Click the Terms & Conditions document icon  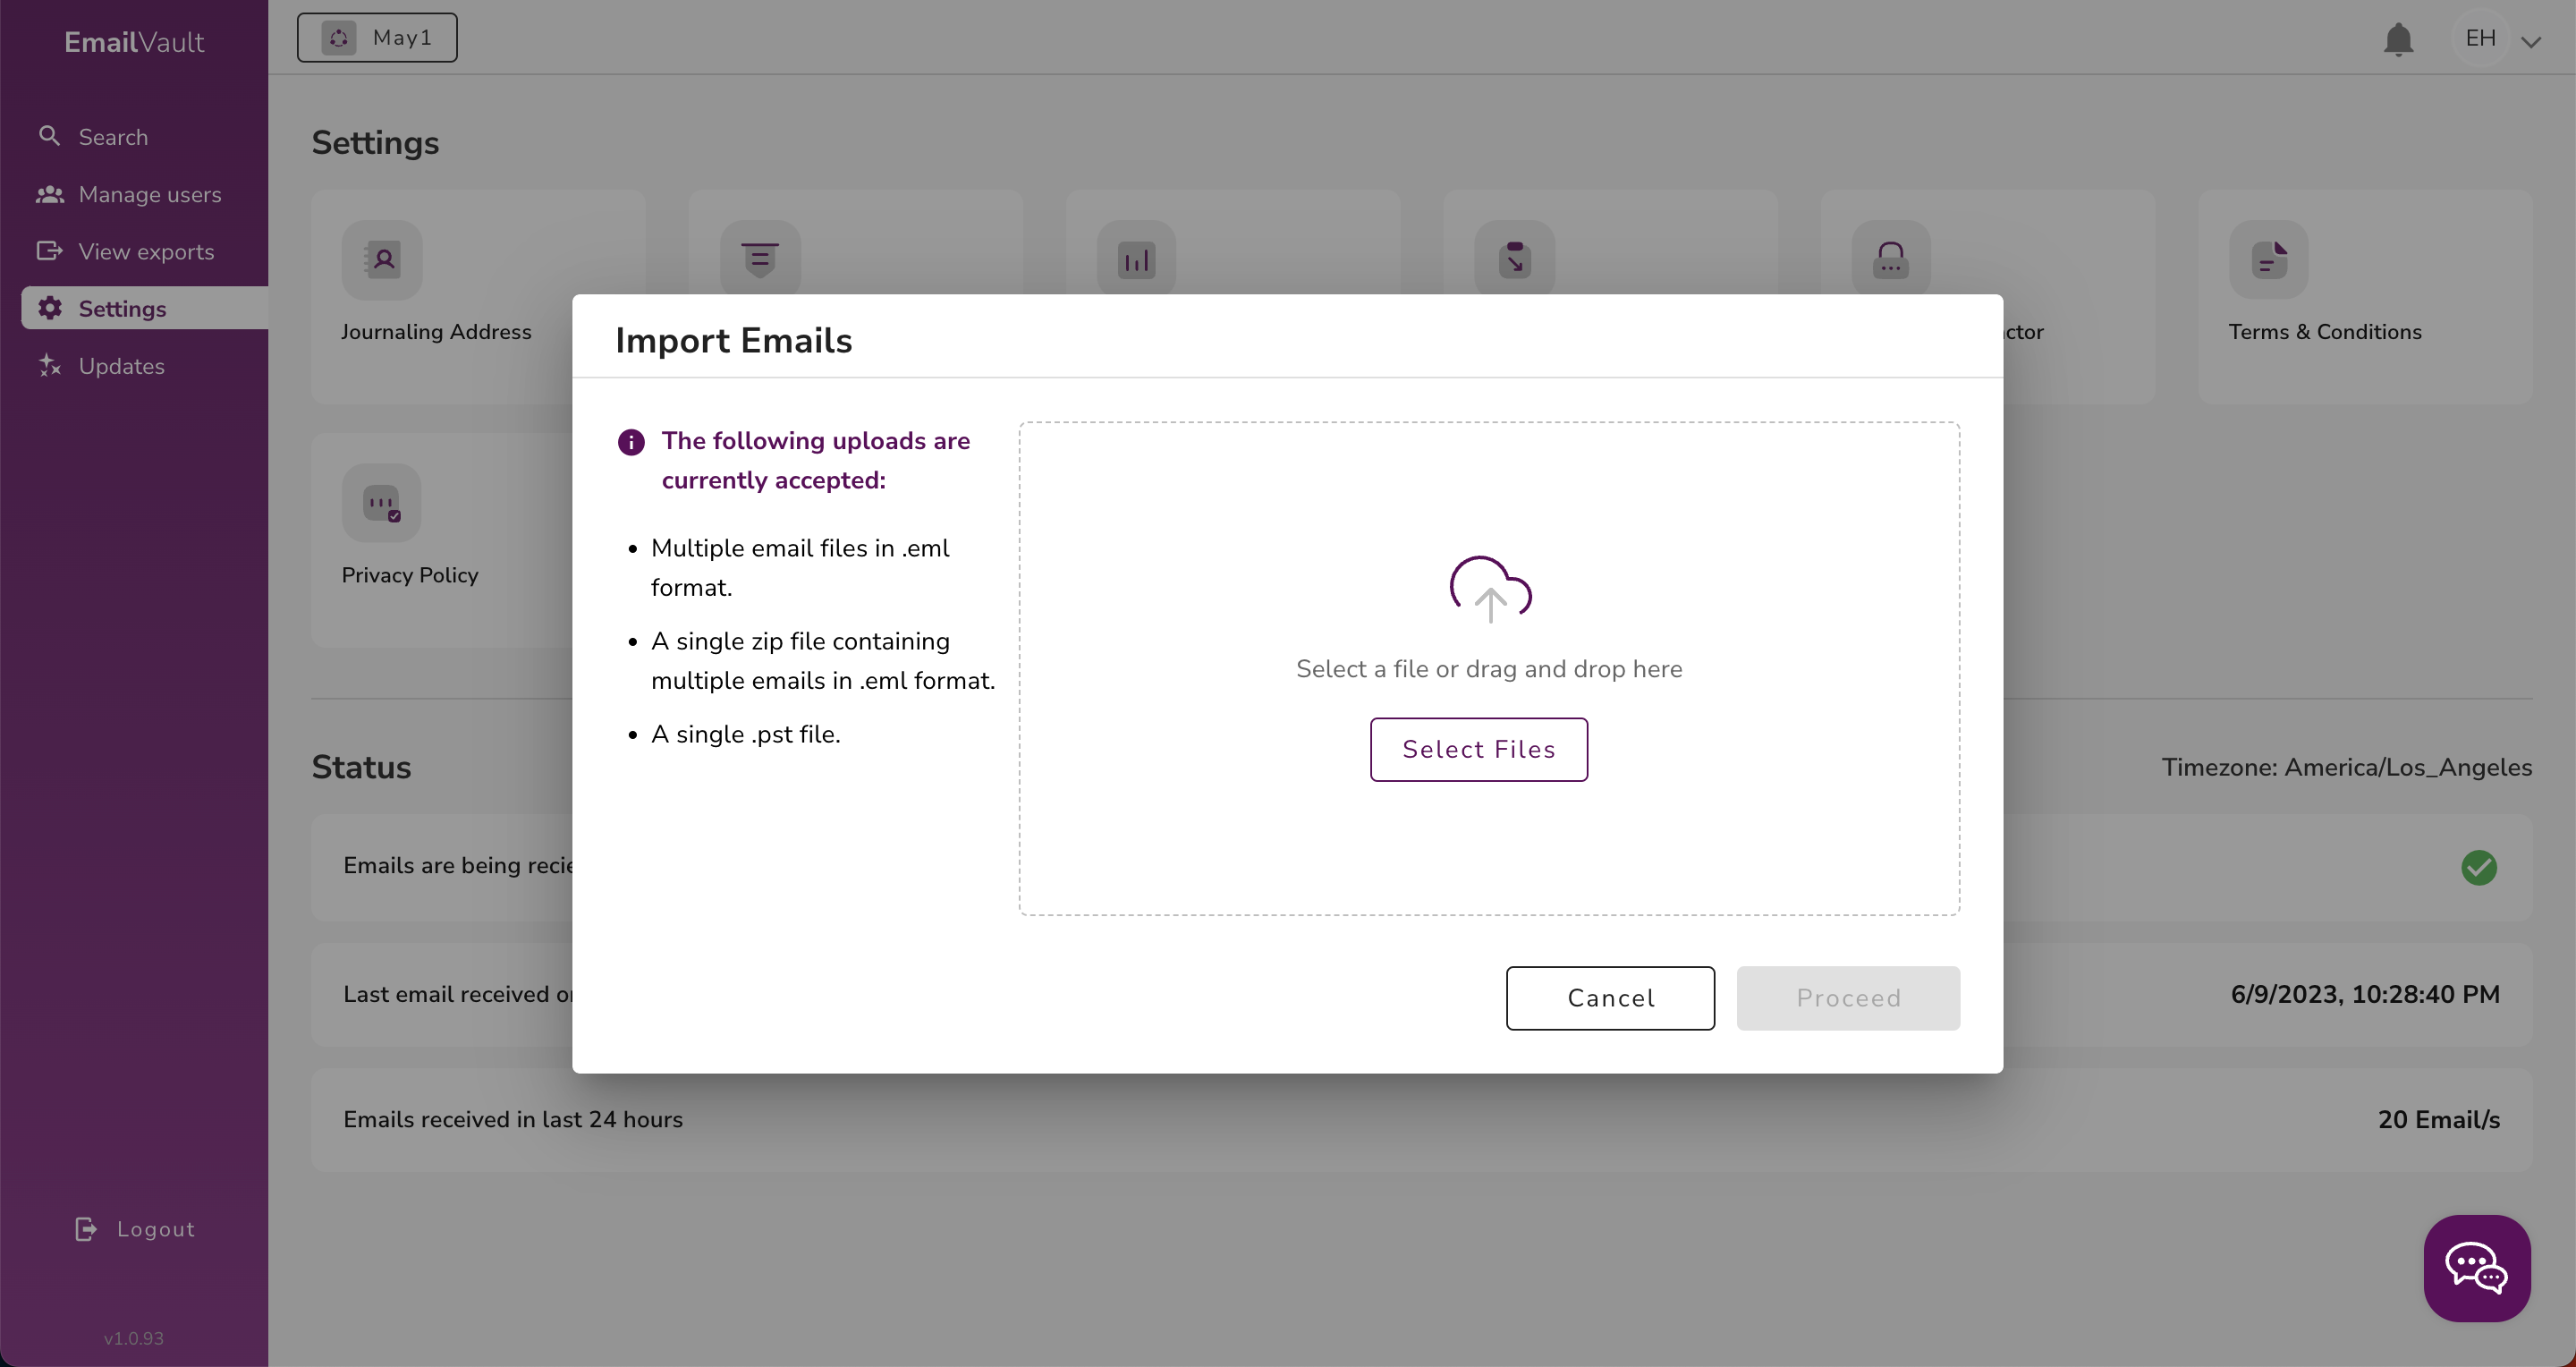[x=2268, y=260]
